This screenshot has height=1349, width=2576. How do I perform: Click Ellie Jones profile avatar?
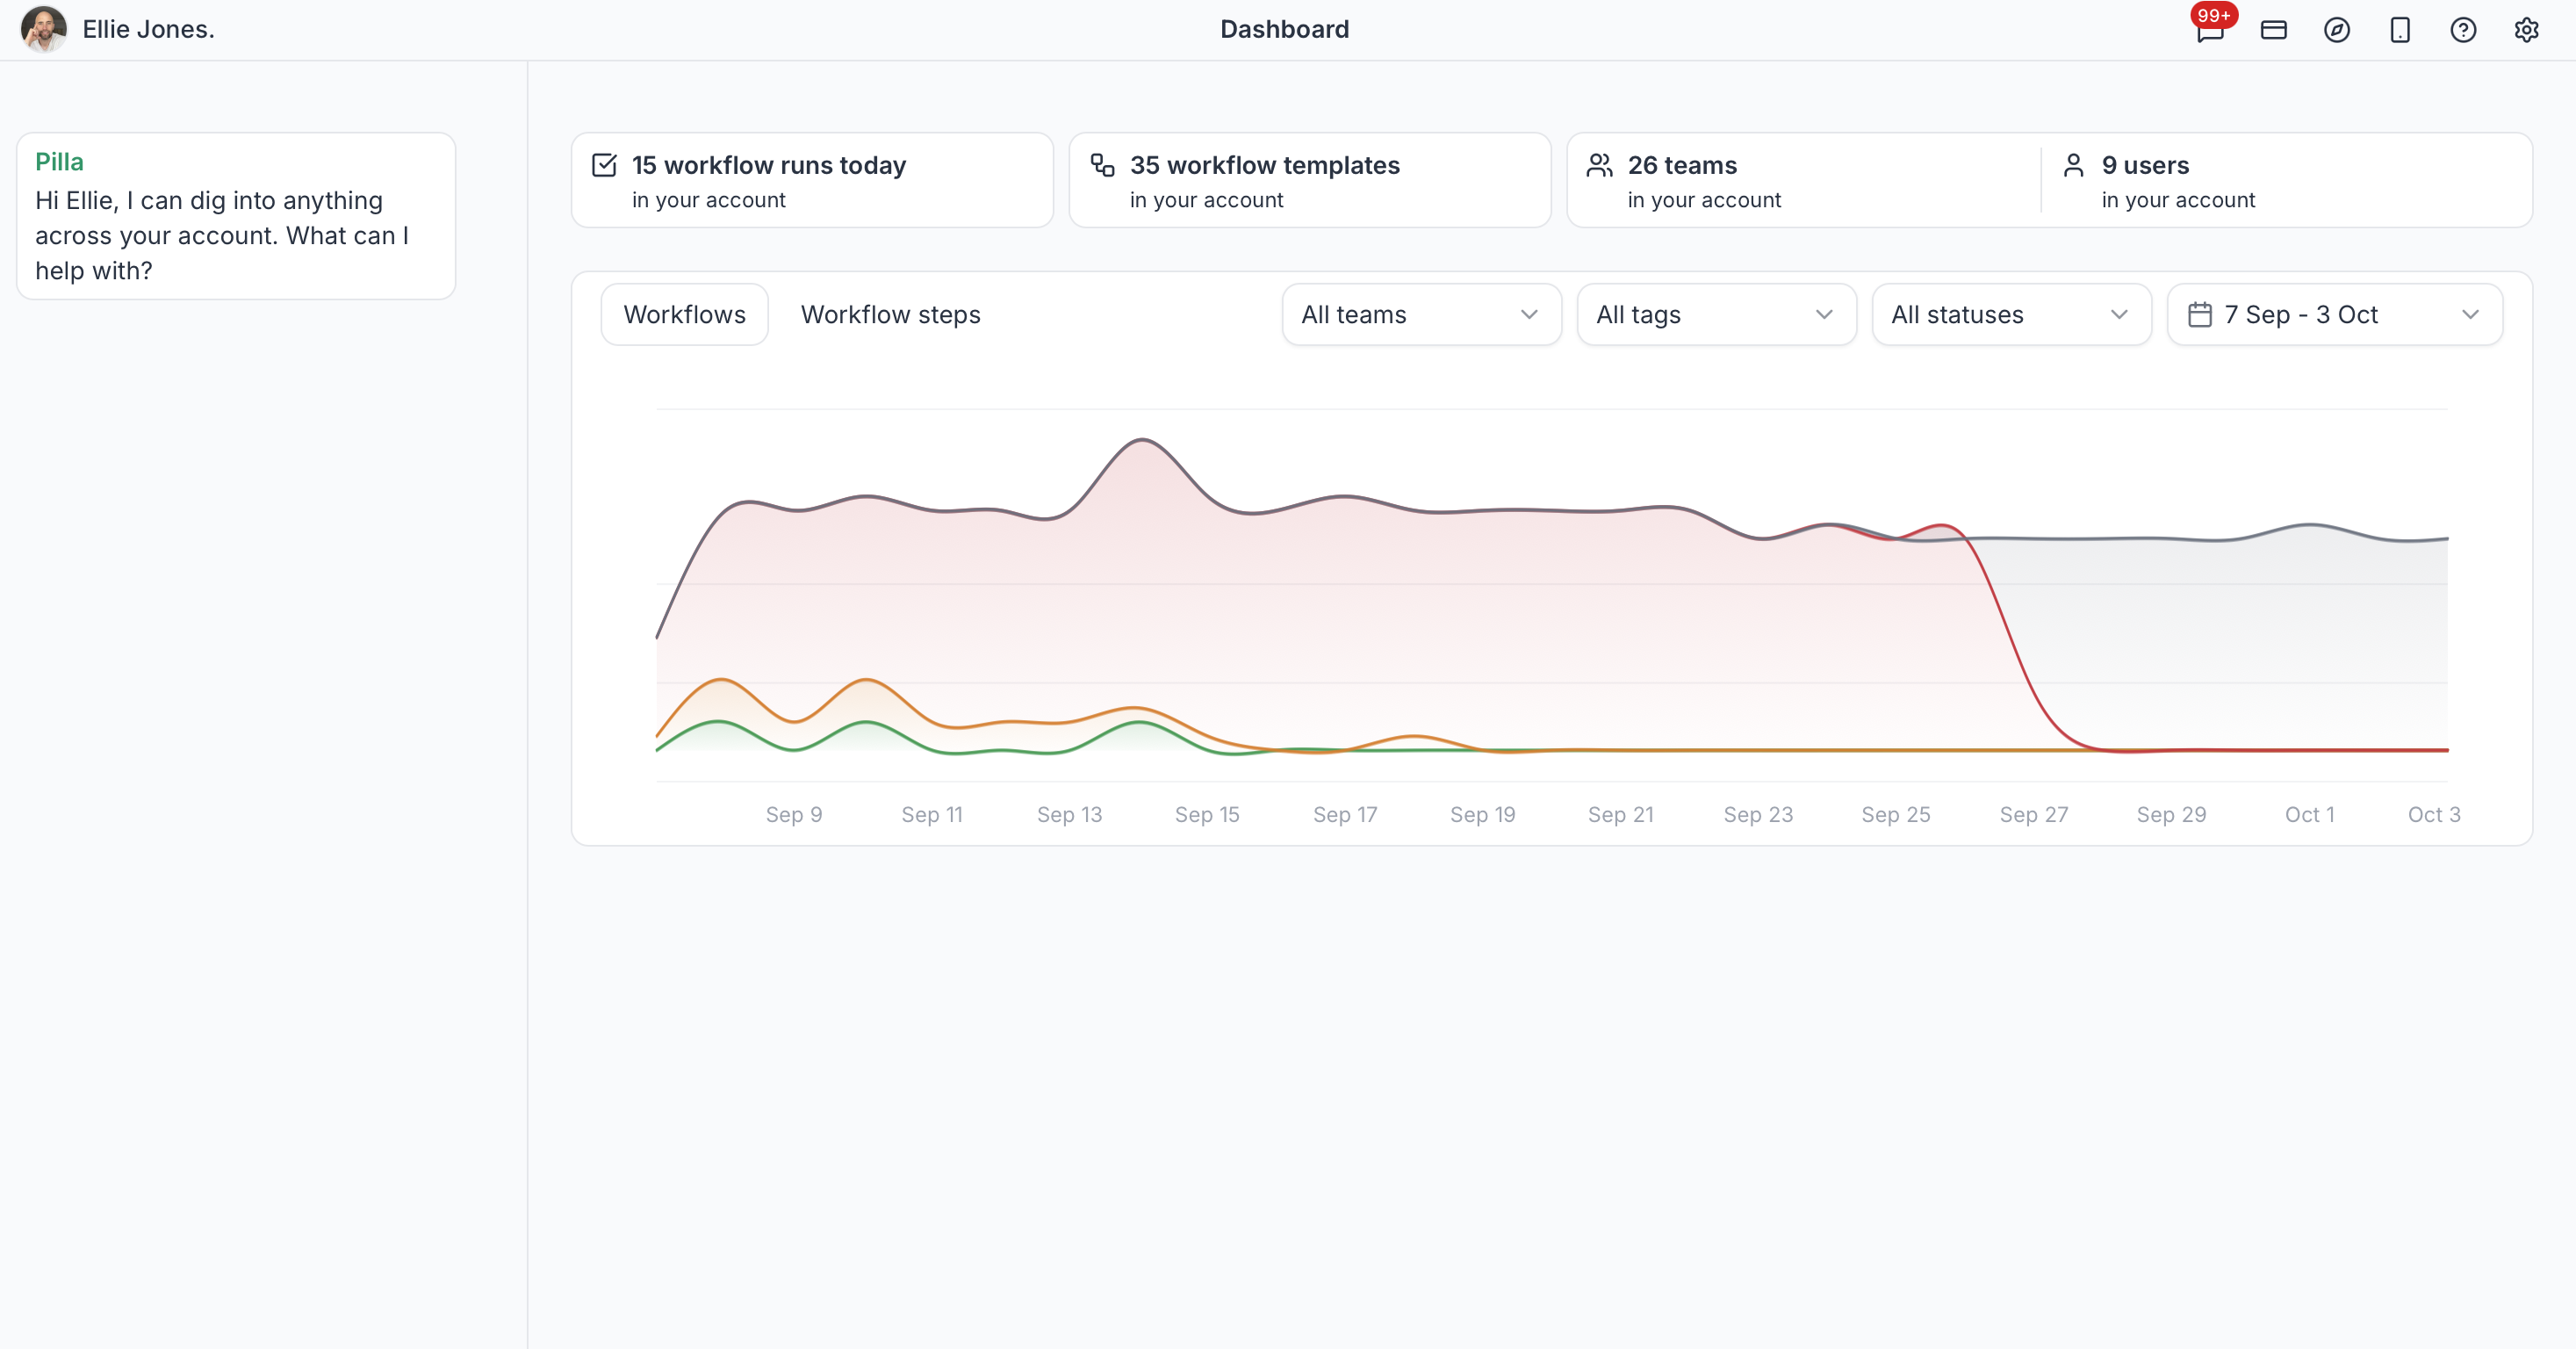point(43,29)
